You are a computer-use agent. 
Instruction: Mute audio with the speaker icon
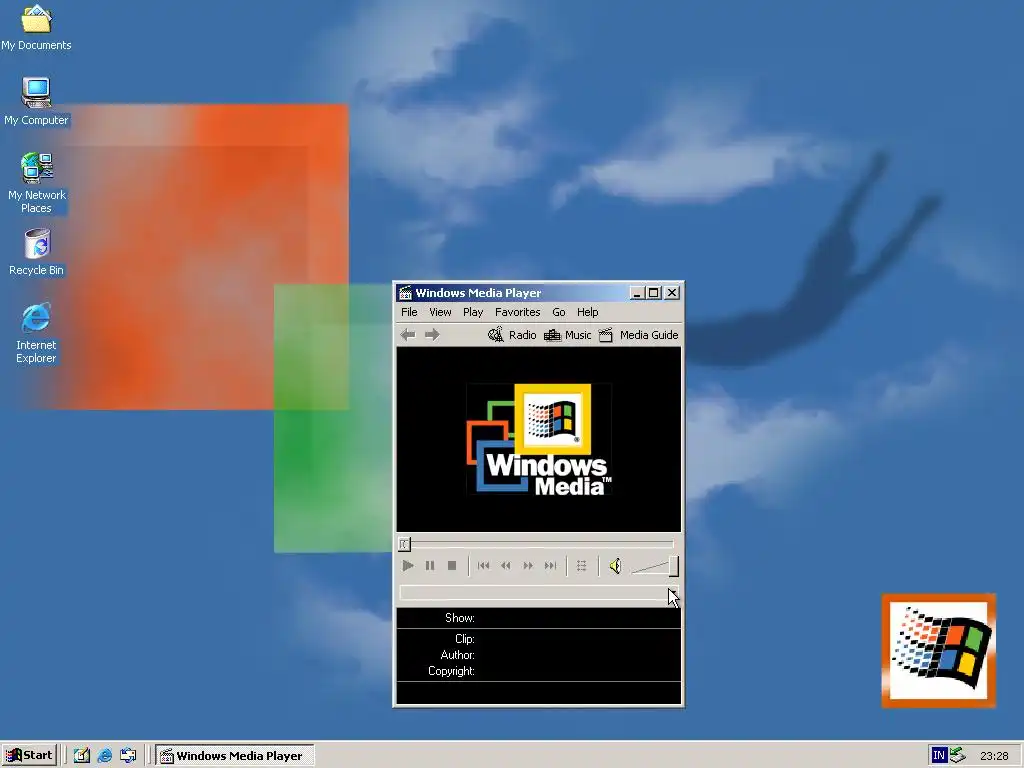click(x=615, y=566)
